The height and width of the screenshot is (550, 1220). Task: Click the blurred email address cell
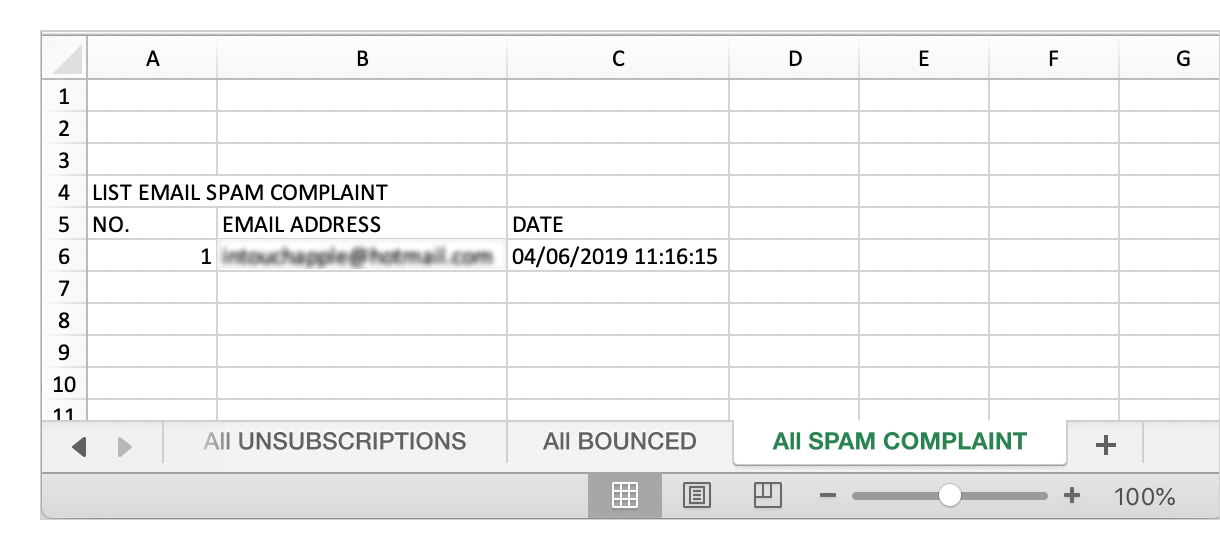point(362,257)
